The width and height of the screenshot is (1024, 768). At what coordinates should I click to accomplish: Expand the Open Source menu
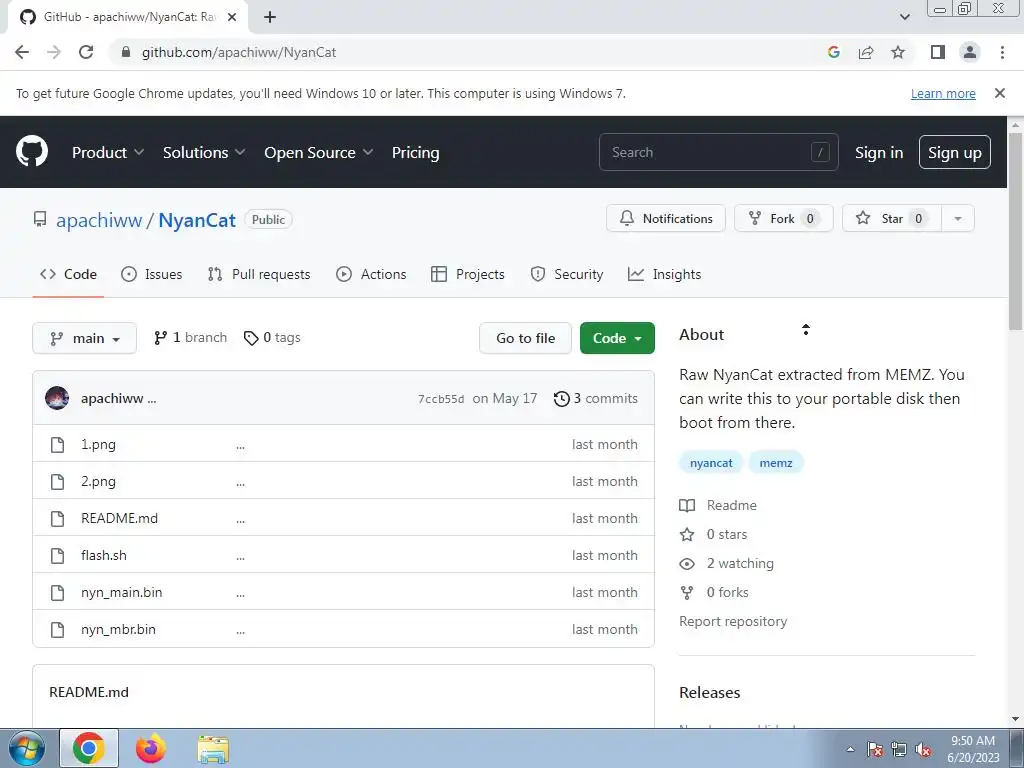(319, 152)
